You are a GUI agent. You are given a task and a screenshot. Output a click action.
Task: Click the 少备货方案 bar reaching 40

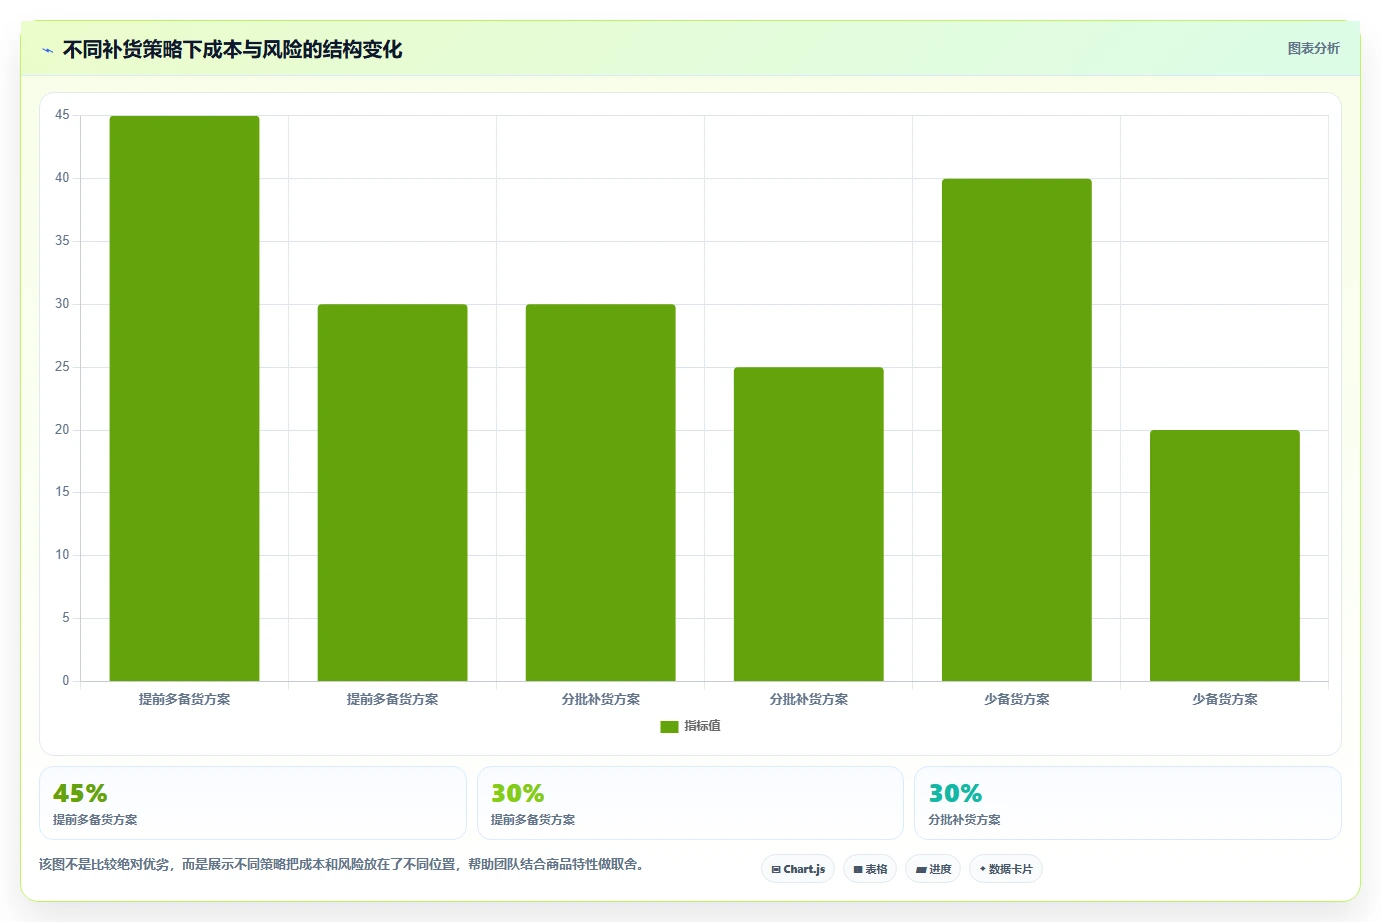tap(1016, 430)
